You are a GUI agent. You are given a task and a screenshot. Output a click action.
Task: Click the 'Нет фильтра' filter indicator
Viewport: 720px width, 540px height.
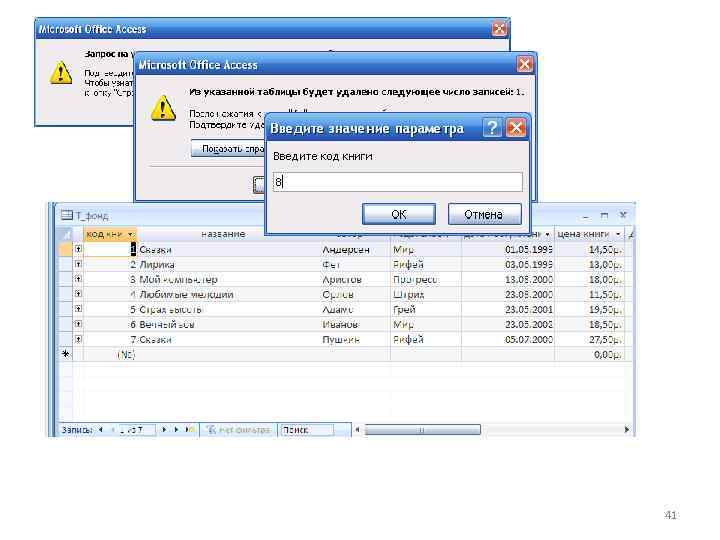click(238, 430)
